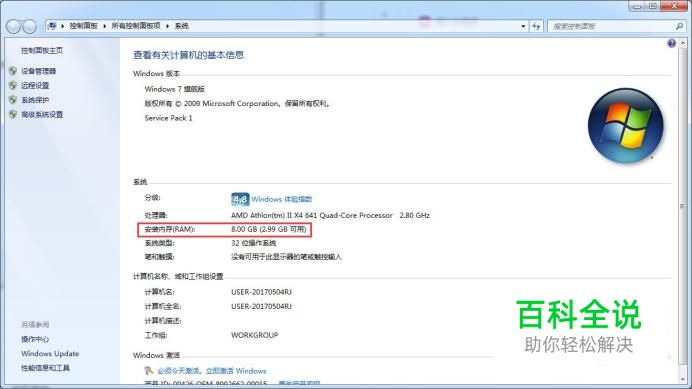Screen dimensions: 692x389
Task: Maximize the System window
Action: point(652,6)
